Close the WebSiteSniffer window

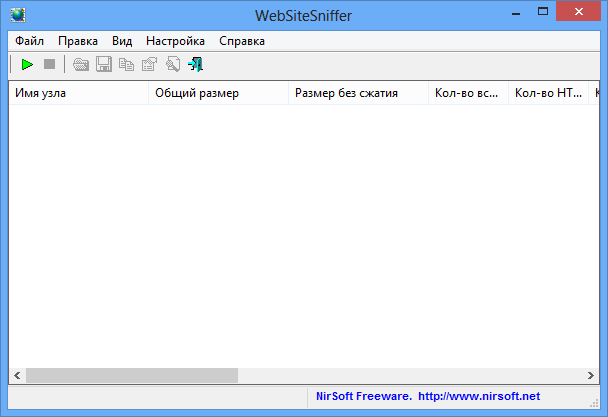click(x=579, y=12)
